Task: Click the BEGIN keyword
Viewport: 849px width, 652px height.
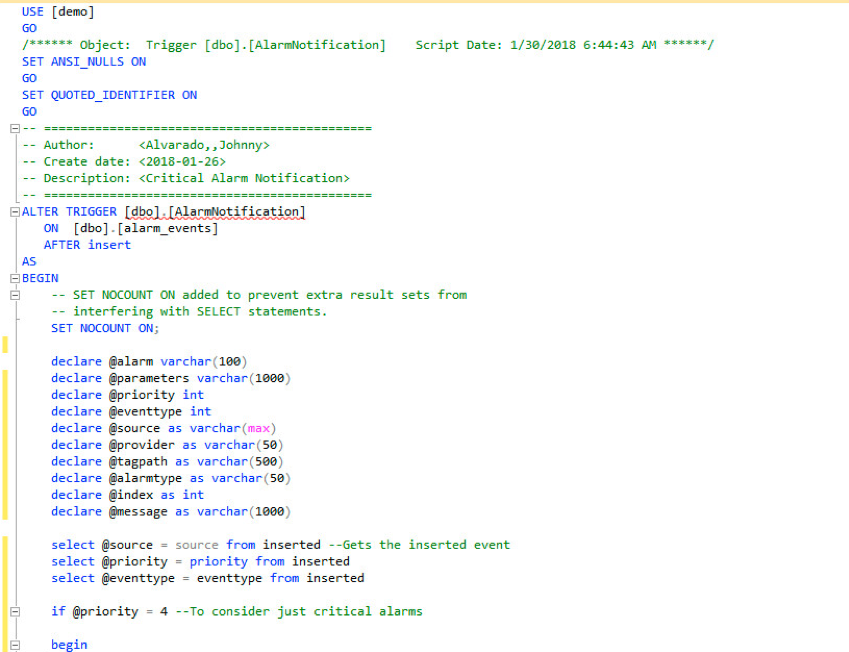Action: point(40,278)
